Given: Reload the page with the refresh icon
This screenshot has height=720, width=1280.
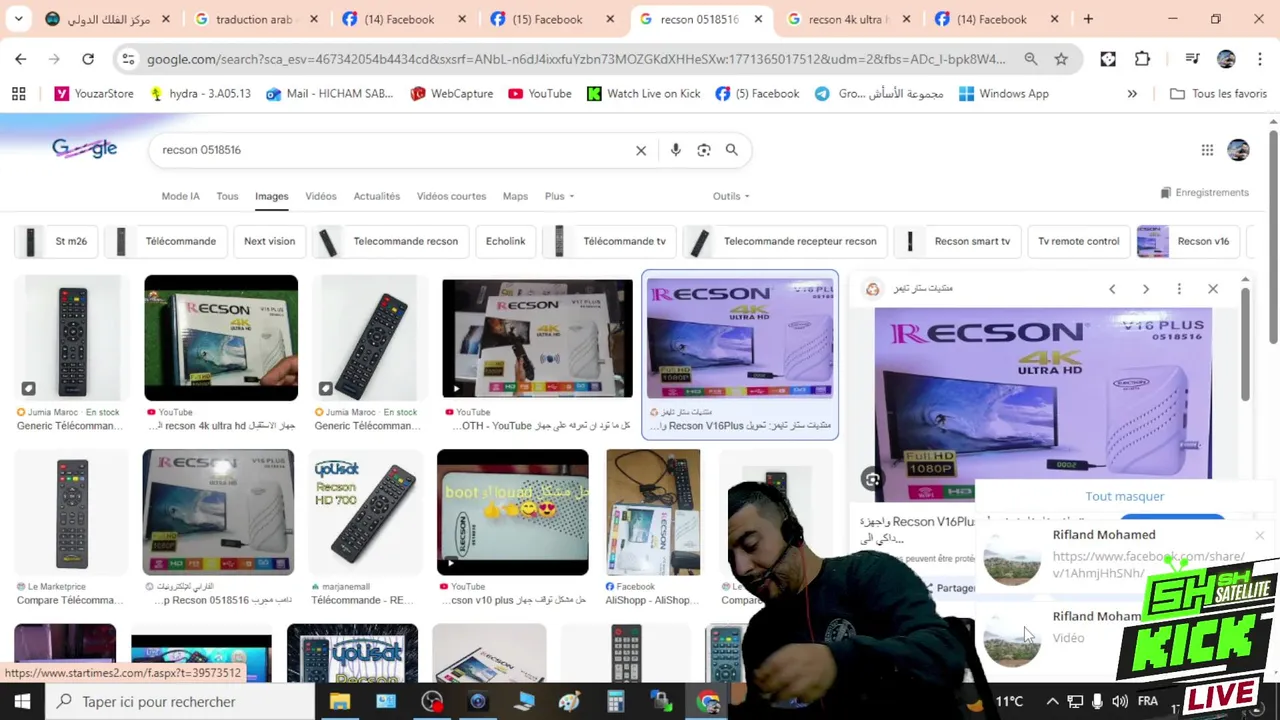Looking at the screenshot, I should click(x=88, y=59).
